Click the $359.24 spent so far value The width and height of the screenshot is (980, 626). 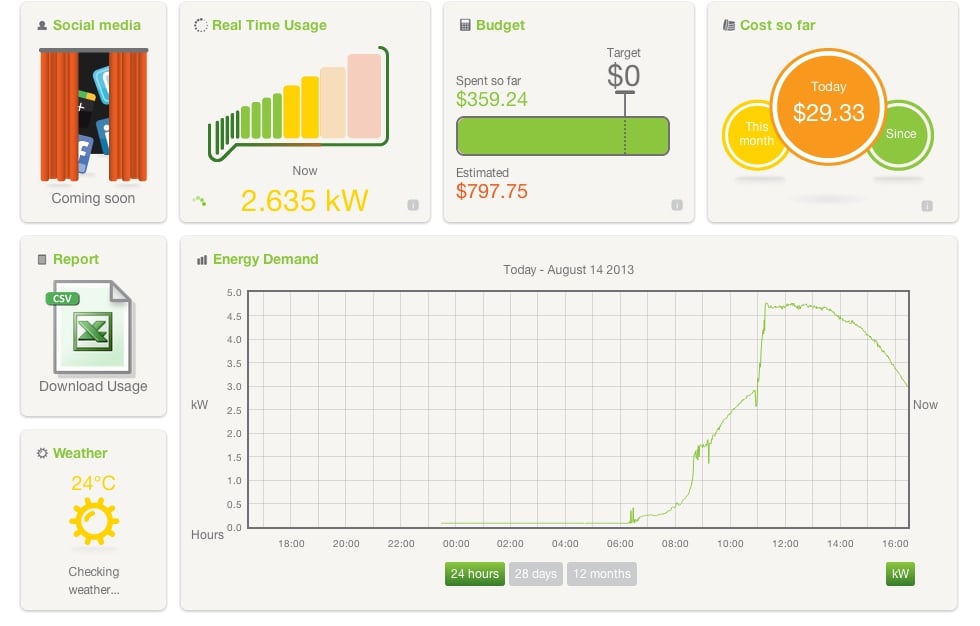point(492,99)
